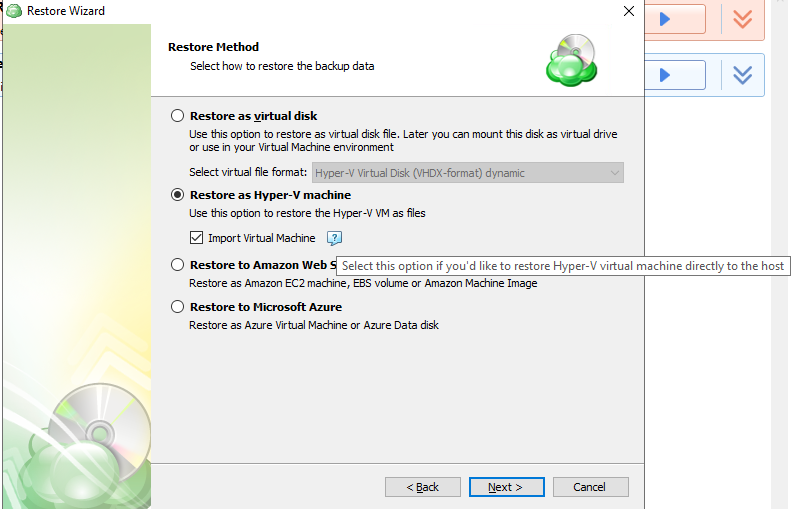Choose Restore to Microsoft Azure option

coord(178,307)
